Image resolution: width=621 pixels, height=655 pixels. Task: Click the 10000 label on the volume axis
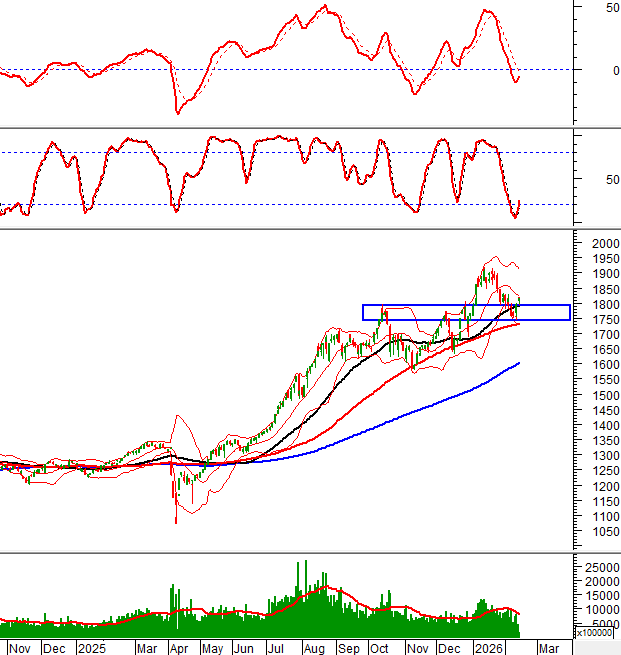pos(599,608)
